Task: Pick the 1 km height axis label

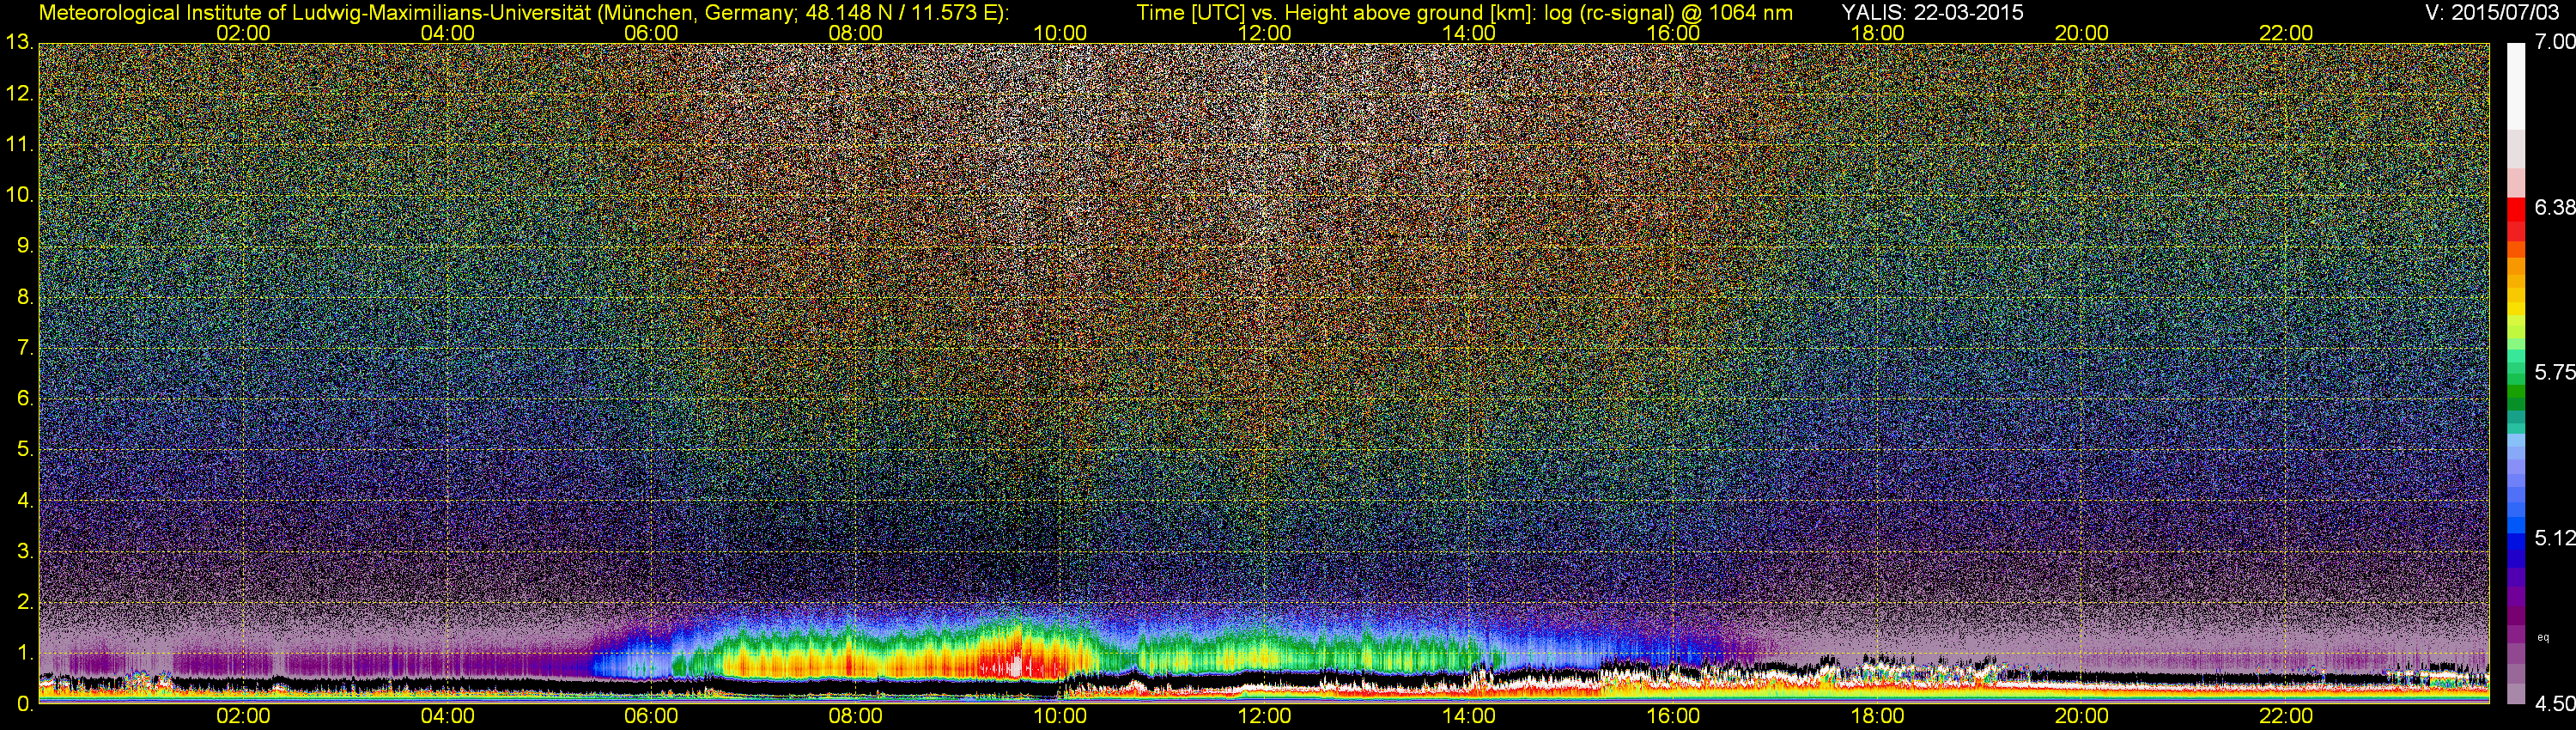Action: (24, 653)
